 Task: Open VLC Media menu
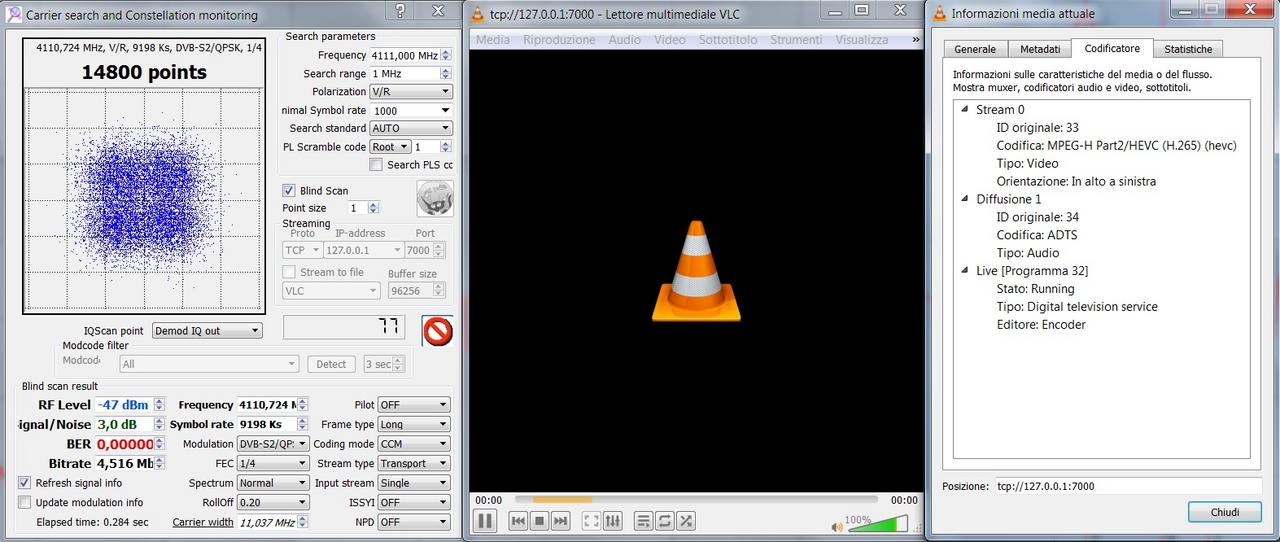tap(493, 39)
